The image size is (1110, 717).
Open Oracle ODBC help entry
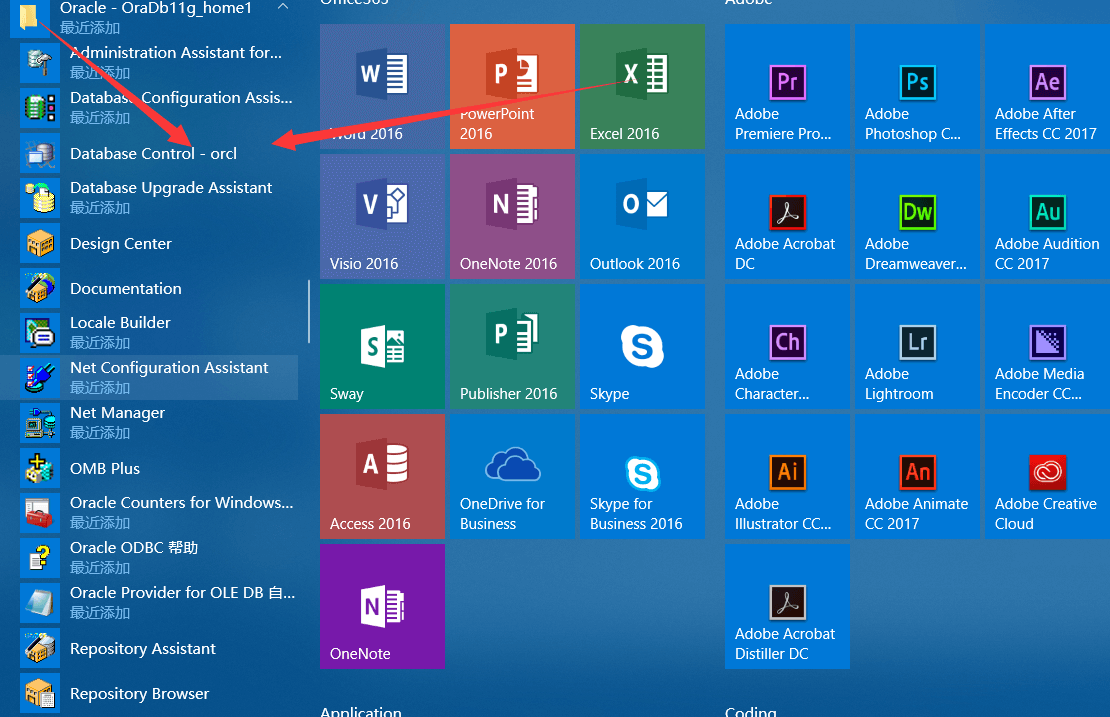149,557
